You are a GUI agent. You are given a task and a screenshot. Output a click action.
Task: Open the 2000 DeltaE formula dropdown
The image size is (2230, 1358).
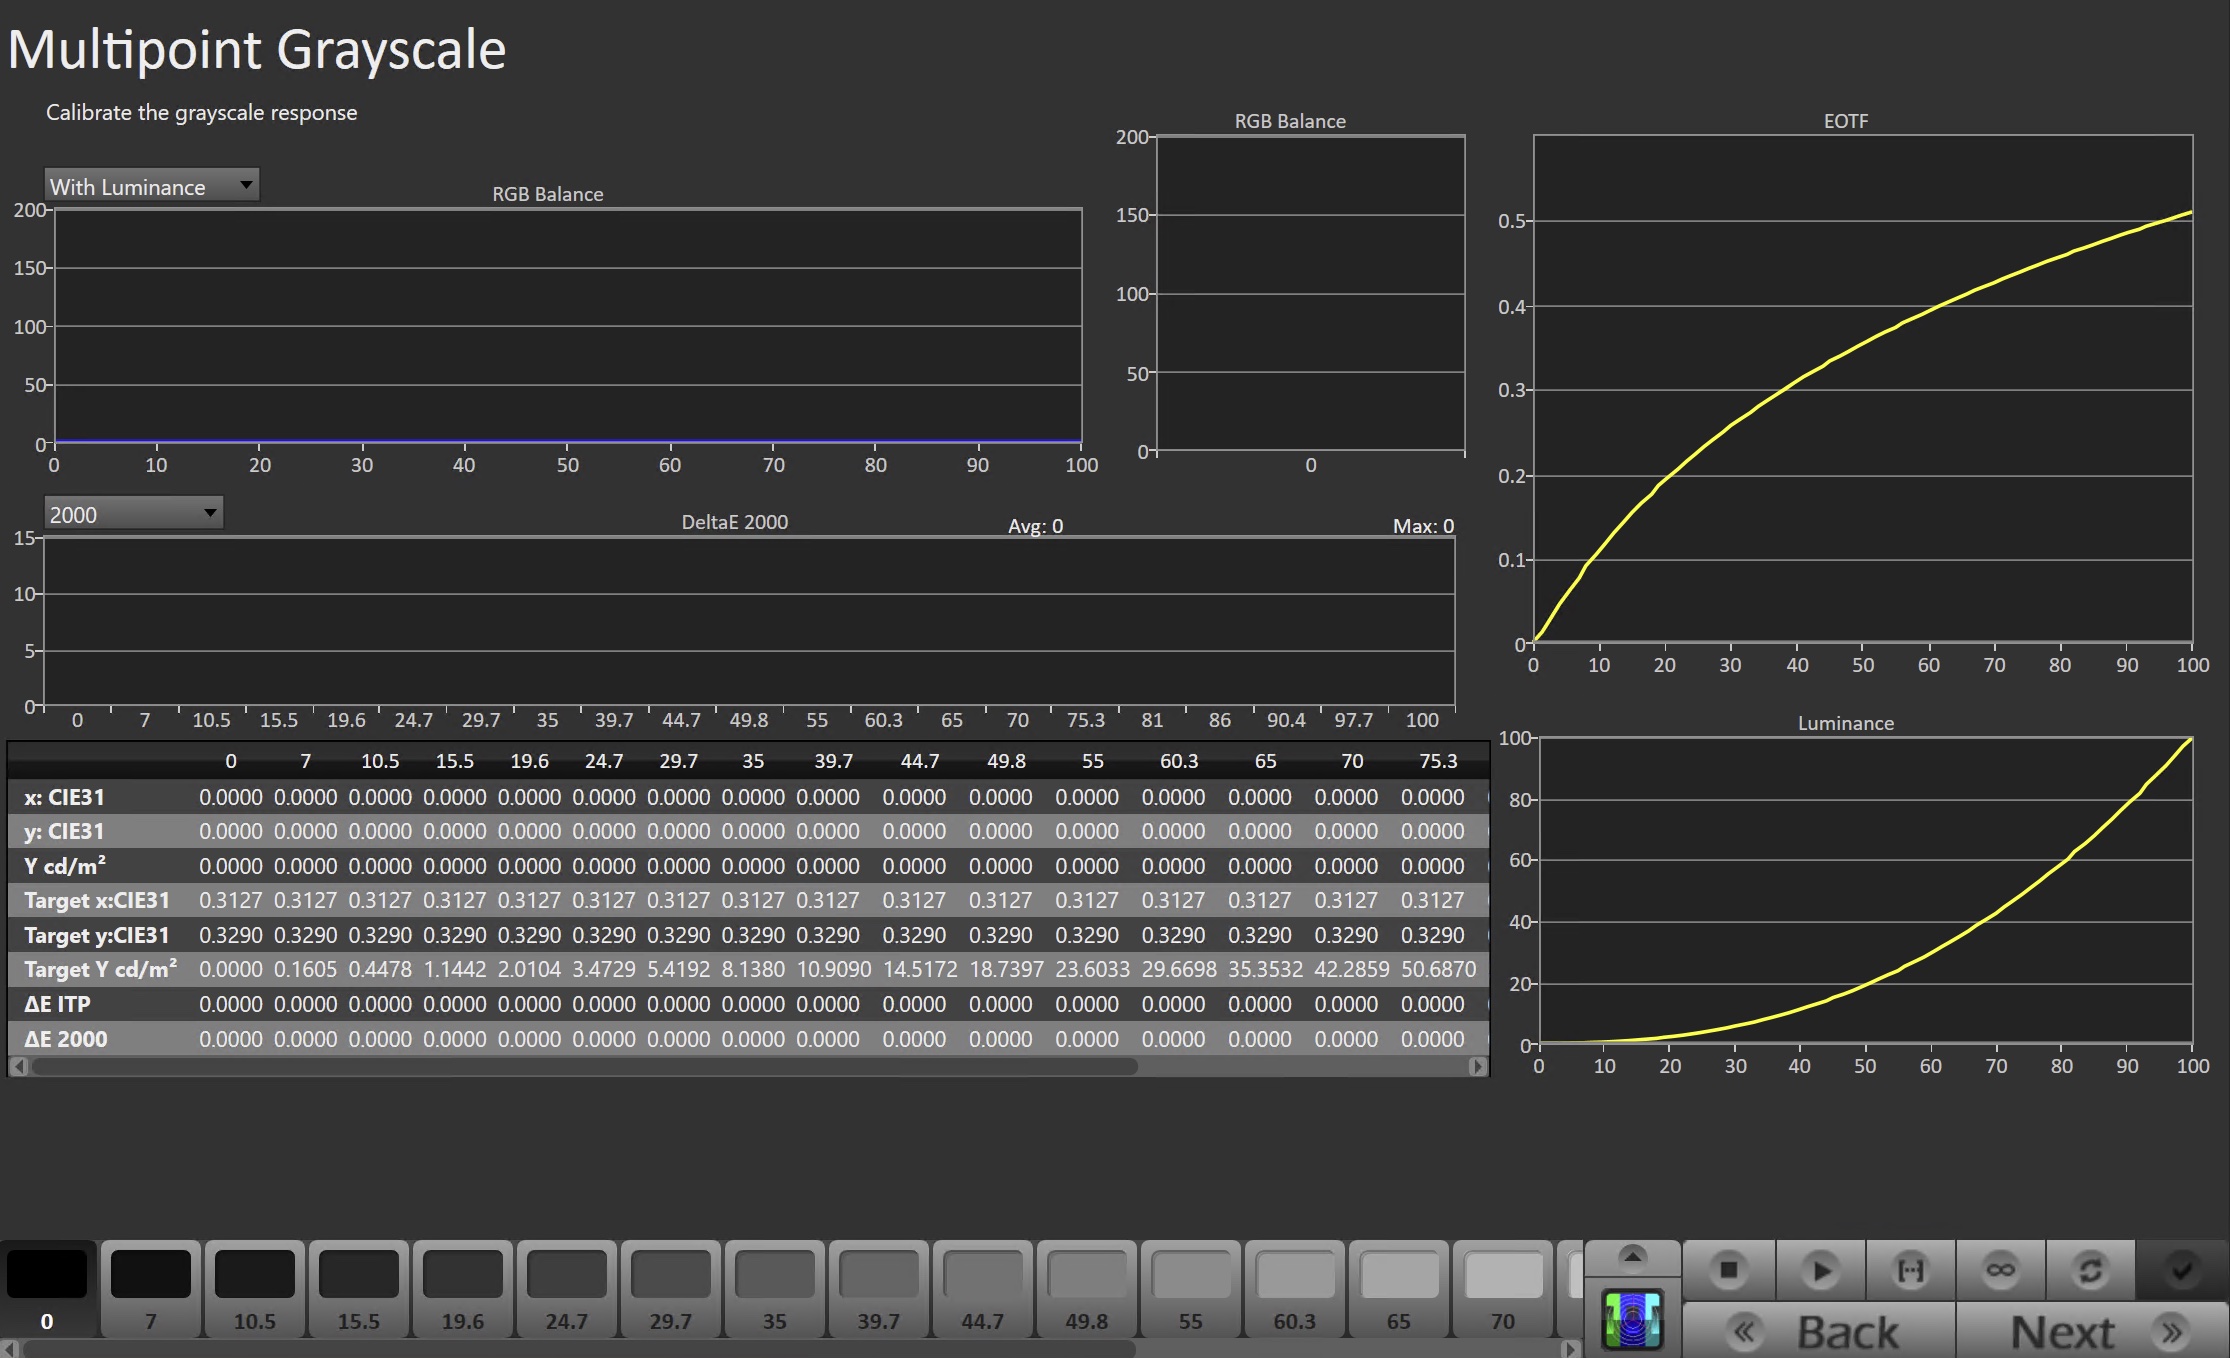point(133,514)
